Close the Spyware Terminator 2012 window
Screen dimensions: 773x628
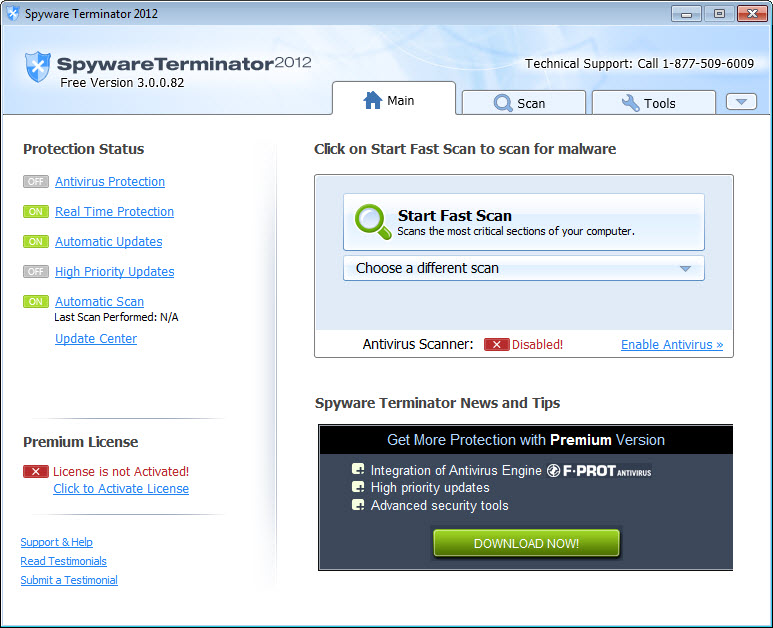752,14
